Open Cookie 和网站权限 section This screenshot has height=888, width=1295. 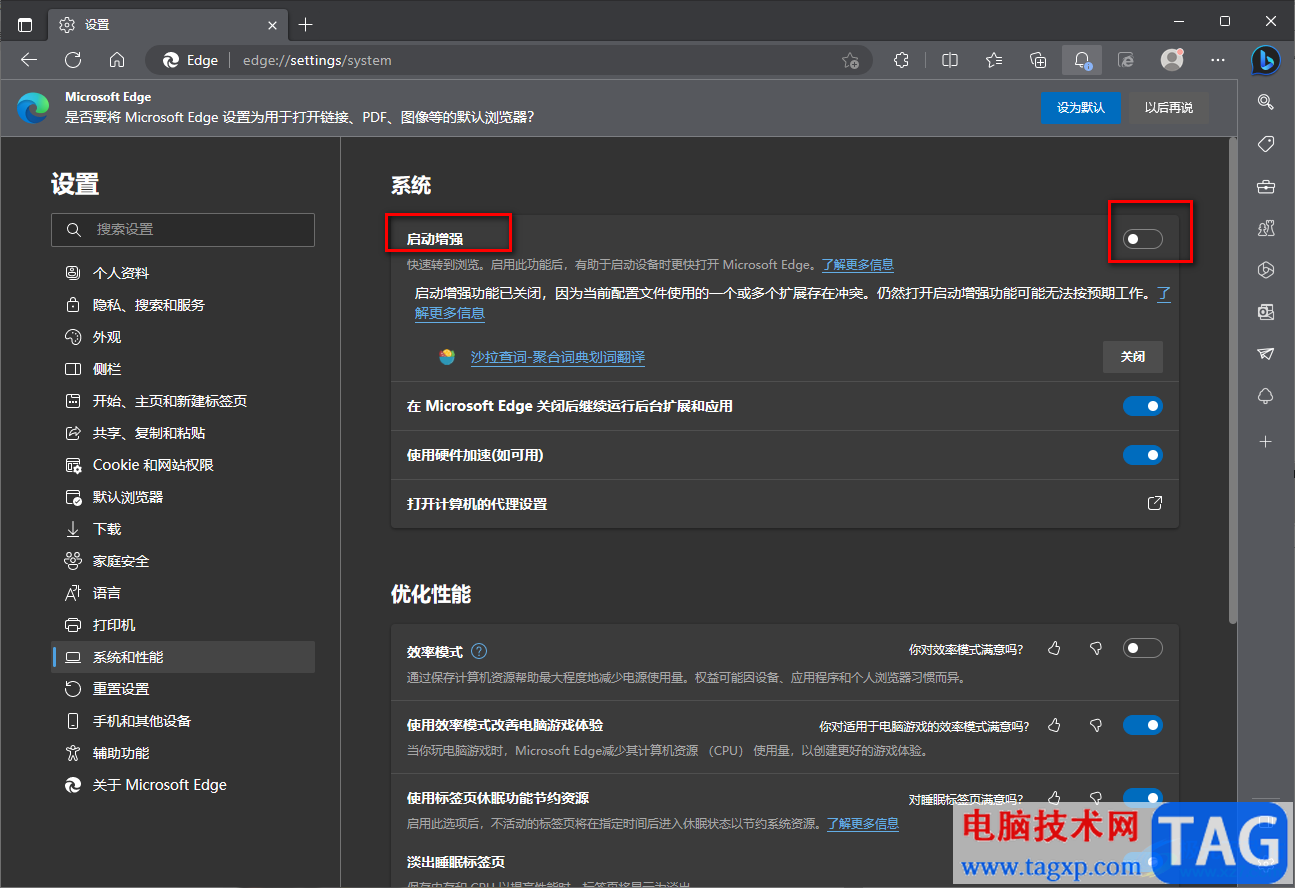point(183,465)
